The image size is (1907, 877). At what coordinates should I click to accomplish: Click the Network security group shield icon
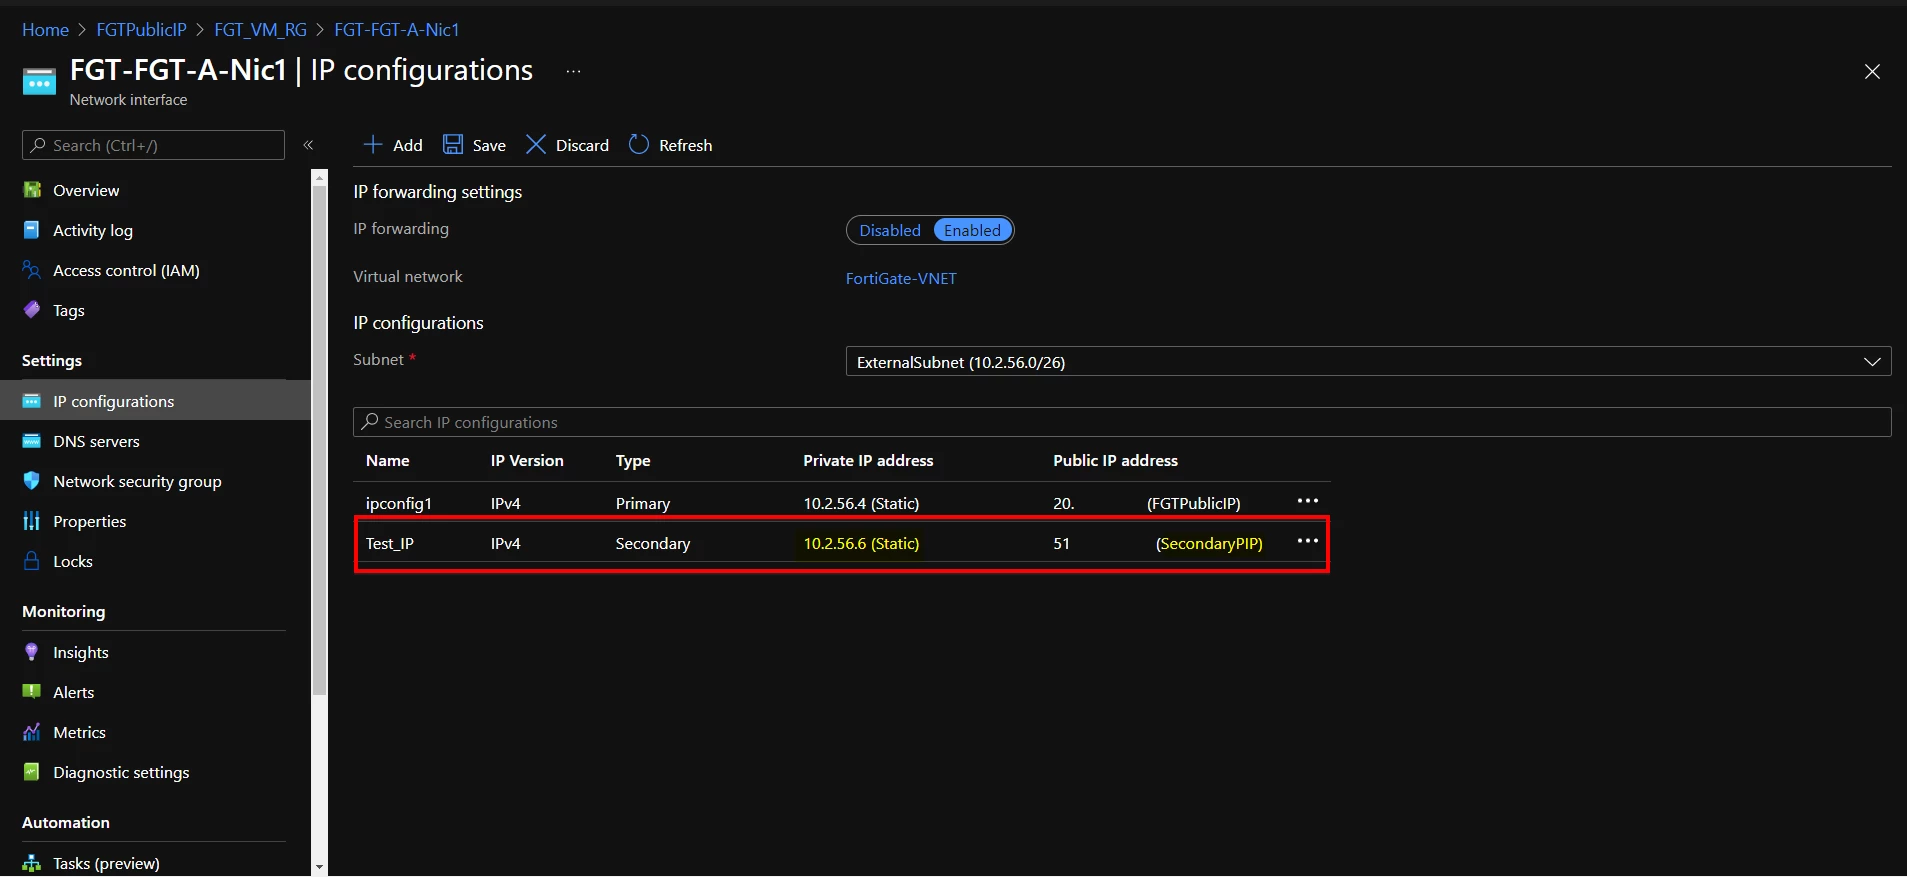(32, 481)
